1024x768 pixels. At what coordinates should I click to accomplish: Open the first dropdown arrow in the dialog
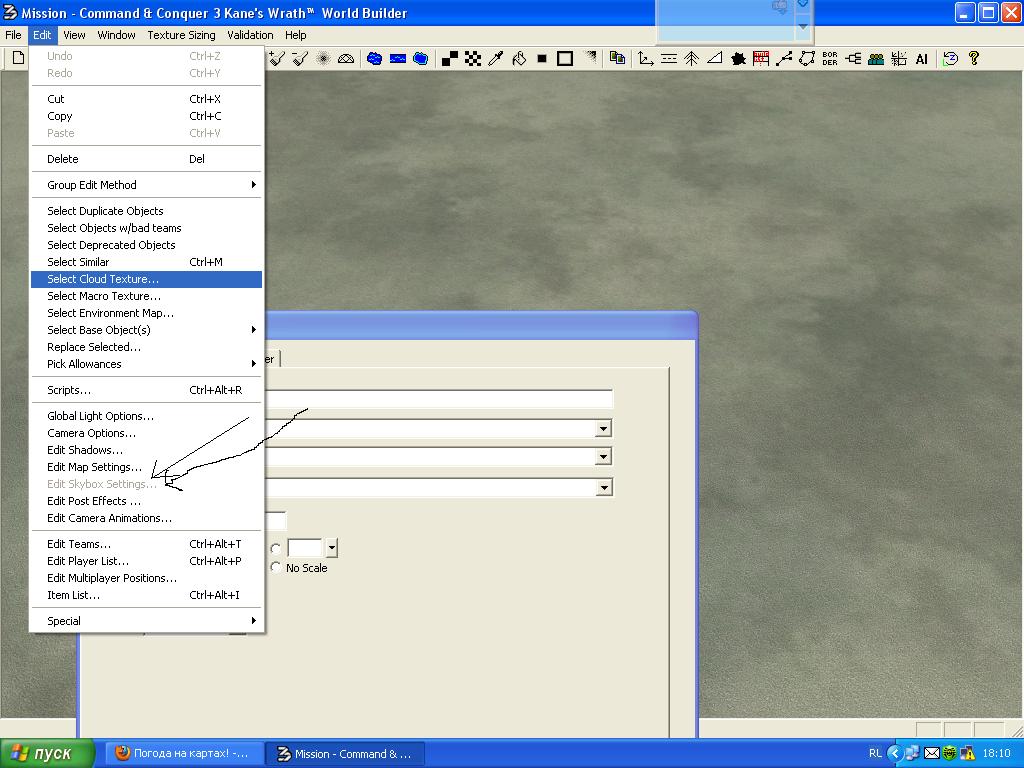(x=603, y=429)
